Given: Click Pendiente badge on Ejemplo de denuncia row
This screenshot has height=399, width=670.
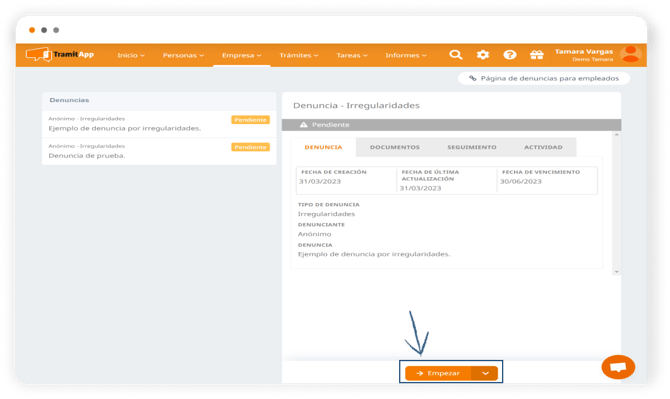Looking at the screenshot, I should pos(250,120).
